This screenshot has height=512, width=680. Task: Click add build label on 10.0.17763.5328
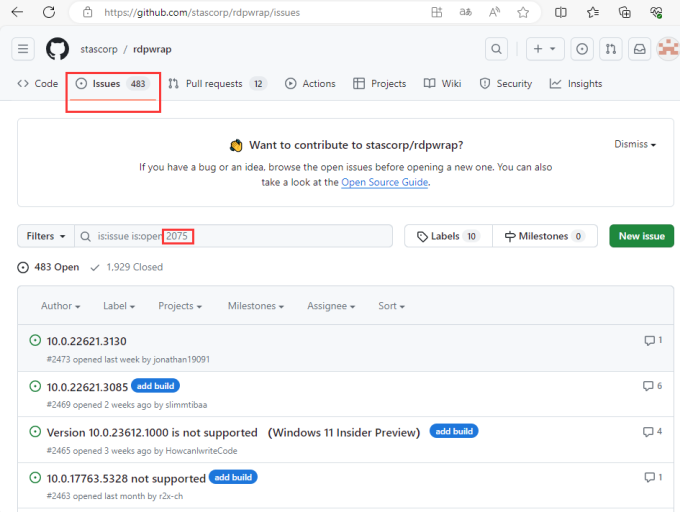[233, 477]
